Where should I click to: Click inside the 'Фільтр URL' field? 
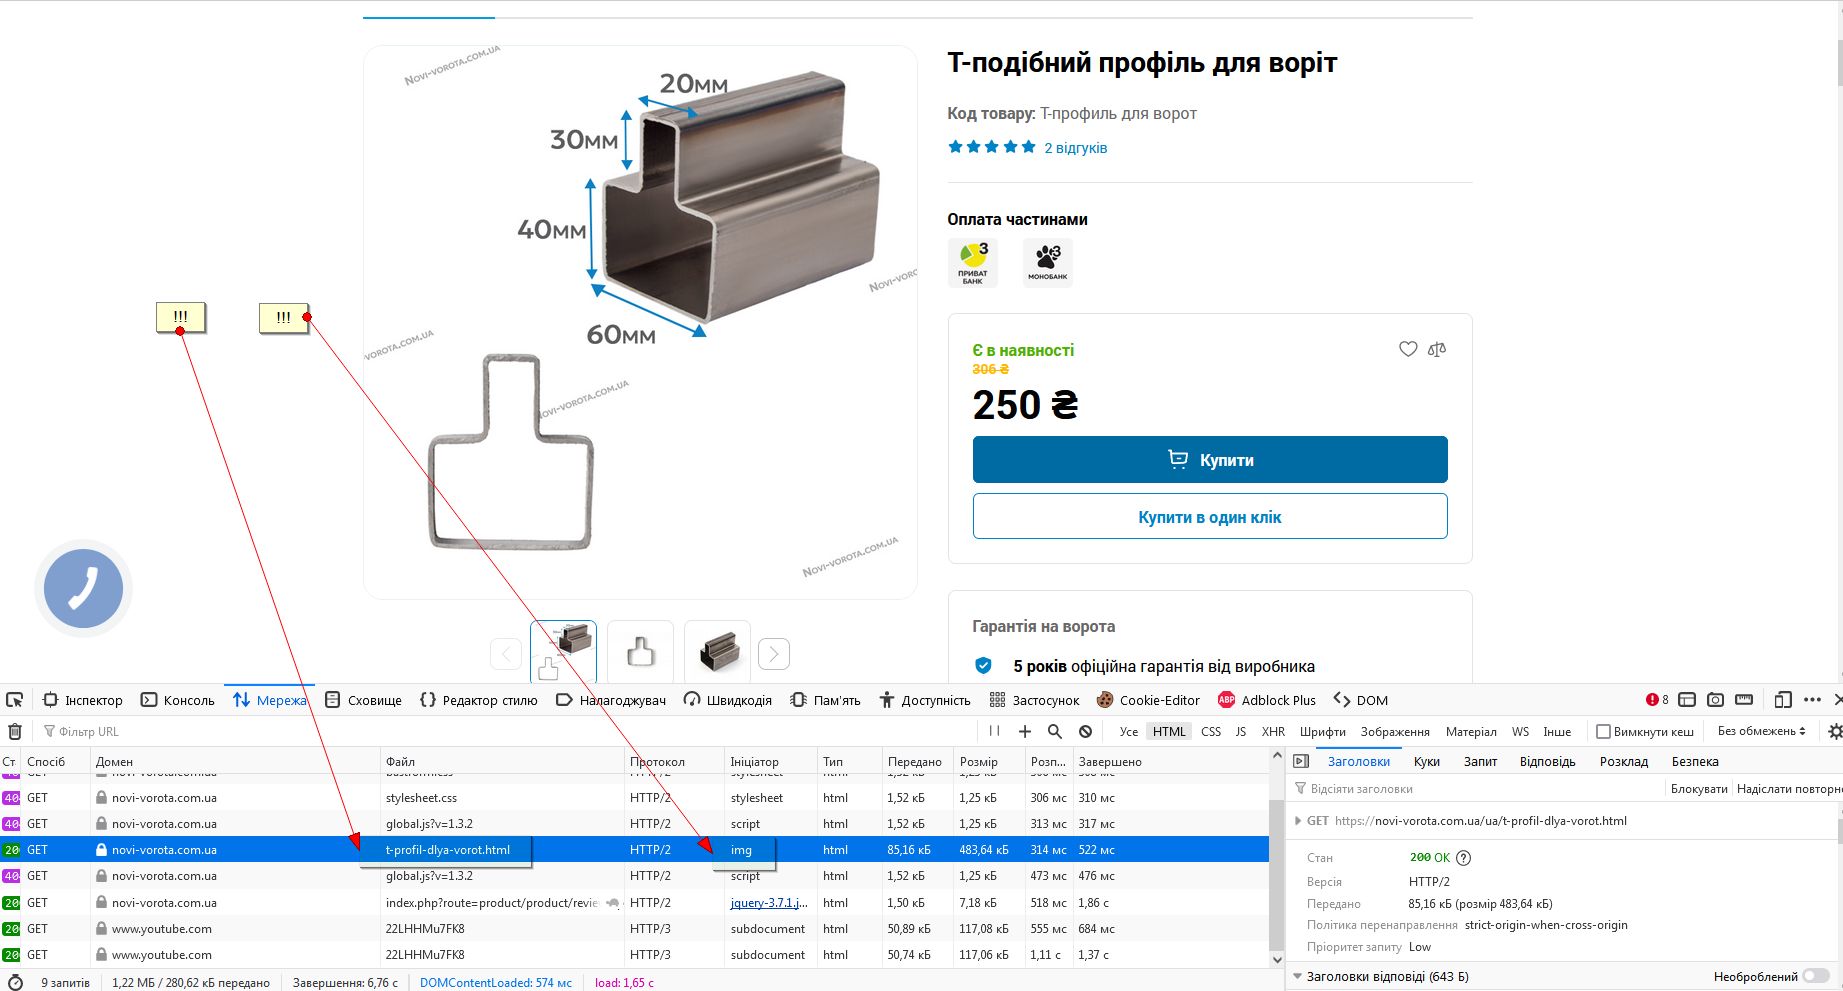(510, 732)
